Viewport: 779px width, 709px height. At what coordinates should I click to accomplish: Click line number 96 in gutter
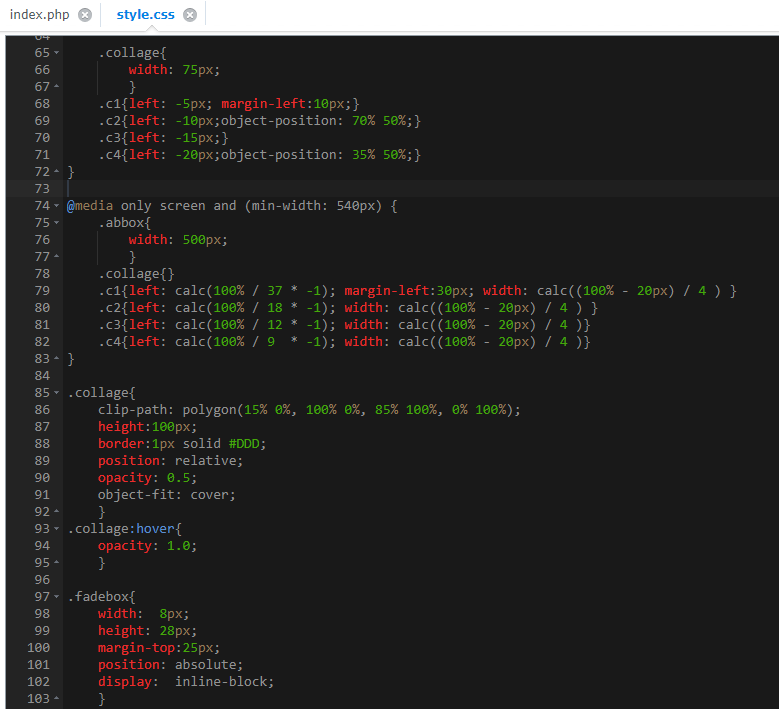click(x=42, y=579)
